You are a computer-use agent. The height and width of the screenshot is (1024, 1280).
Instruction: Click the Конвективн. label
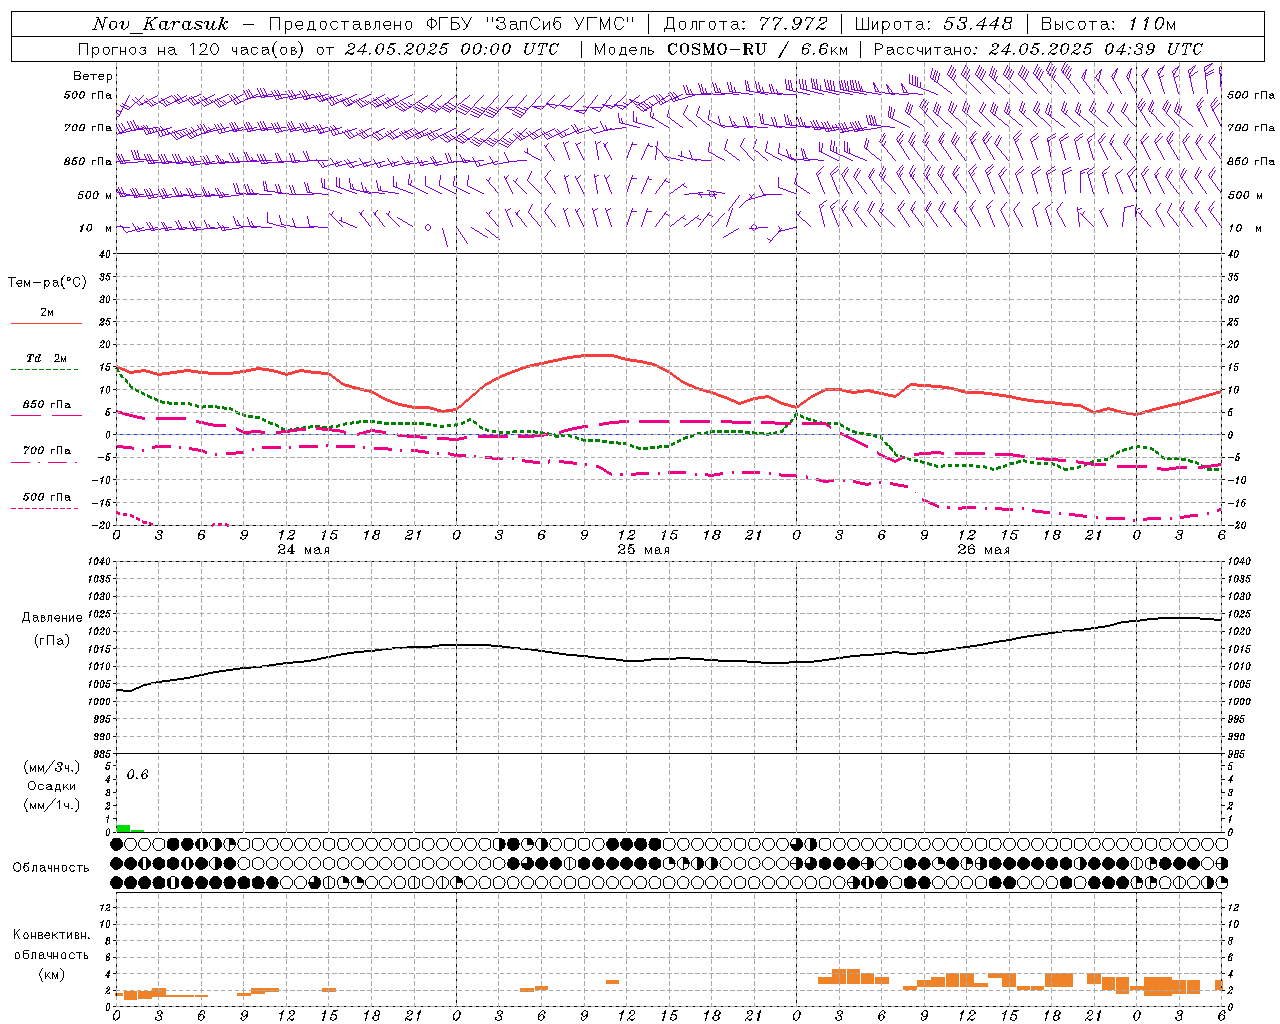51,935
